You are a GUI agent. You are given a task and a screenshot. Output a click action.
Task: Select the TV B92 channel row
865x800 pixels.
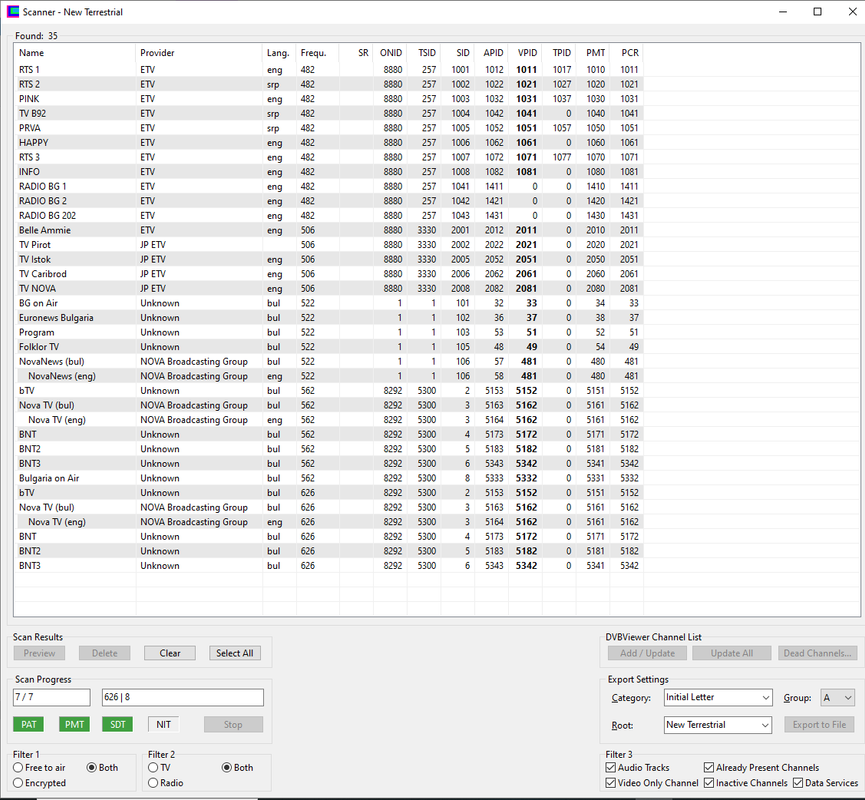[329, 113]
